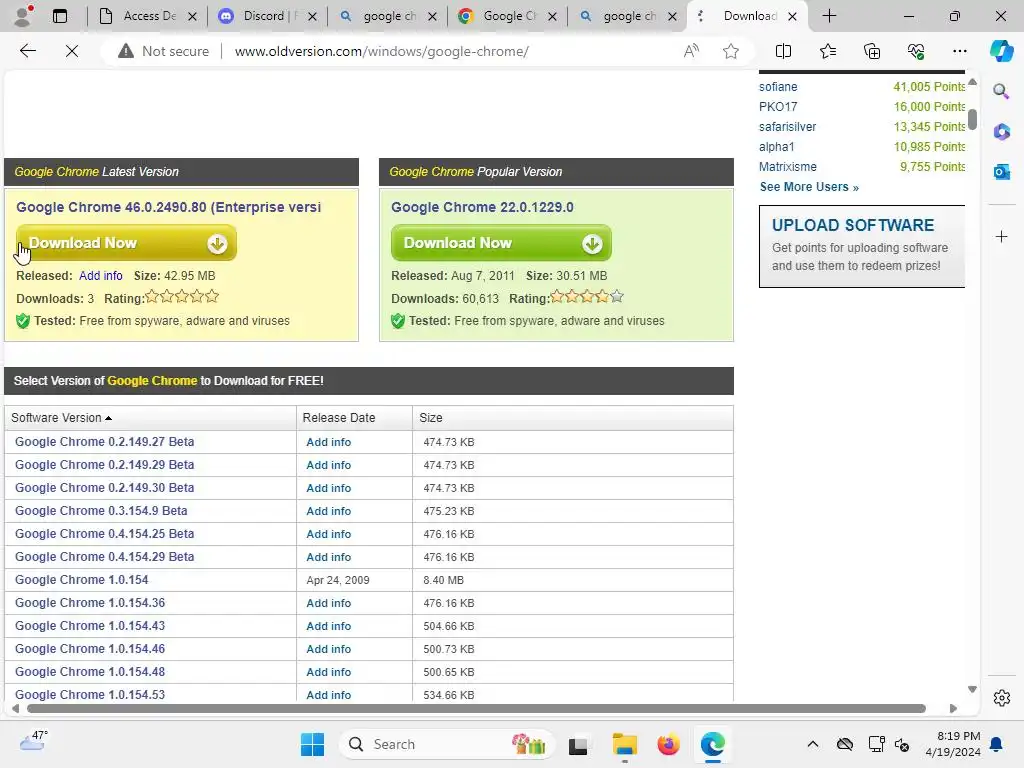The image size is (1024, 768).
Task: Open split screen icon
Action: [783, 51]
